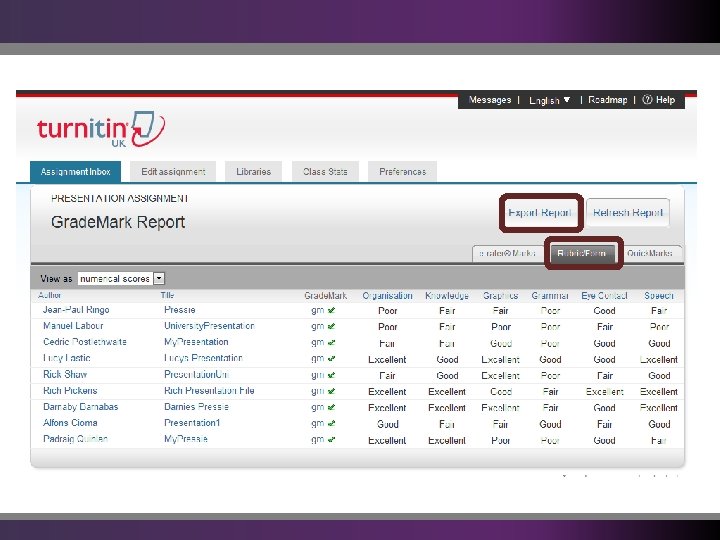Screen dimensions: 720x540
Task: Open the paper Barnies Pressie
Action: [x=196, y=407]
